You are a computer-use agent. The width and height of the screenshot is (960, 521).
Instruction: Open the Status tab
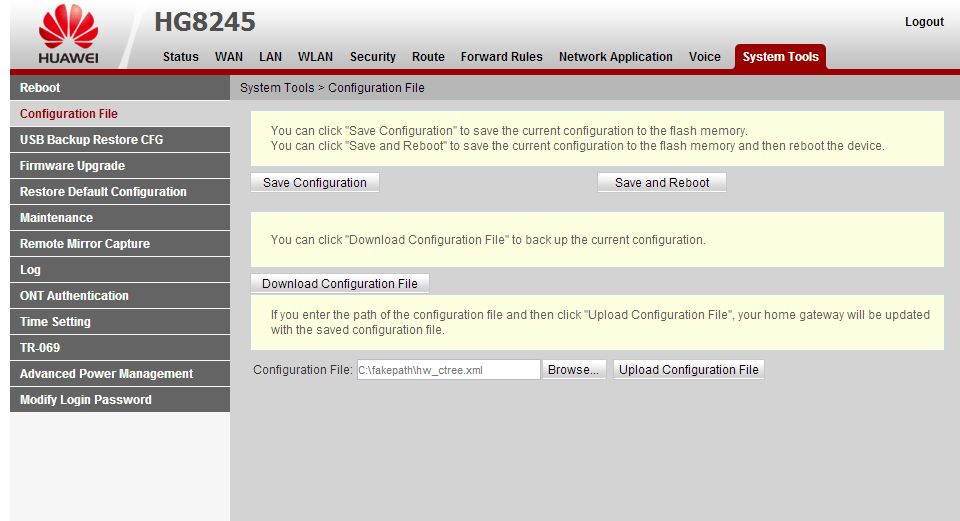[181, 57]
